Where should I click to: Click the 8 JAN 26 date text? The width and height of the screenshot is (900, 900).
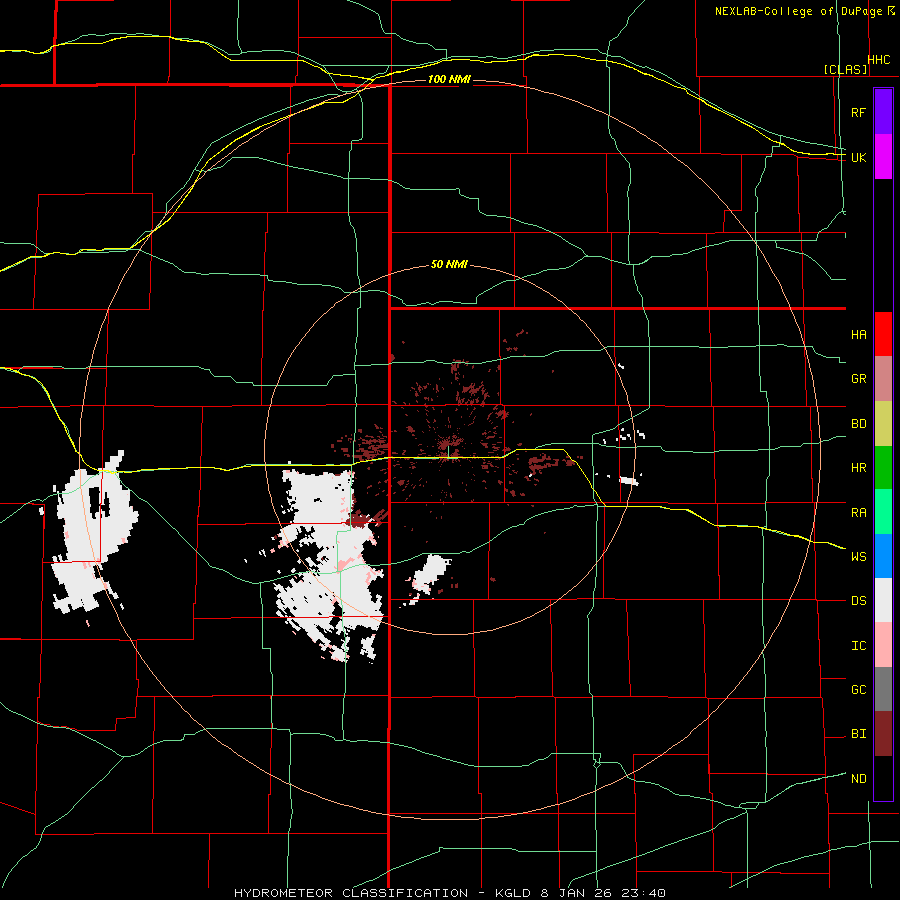(575, 893)
